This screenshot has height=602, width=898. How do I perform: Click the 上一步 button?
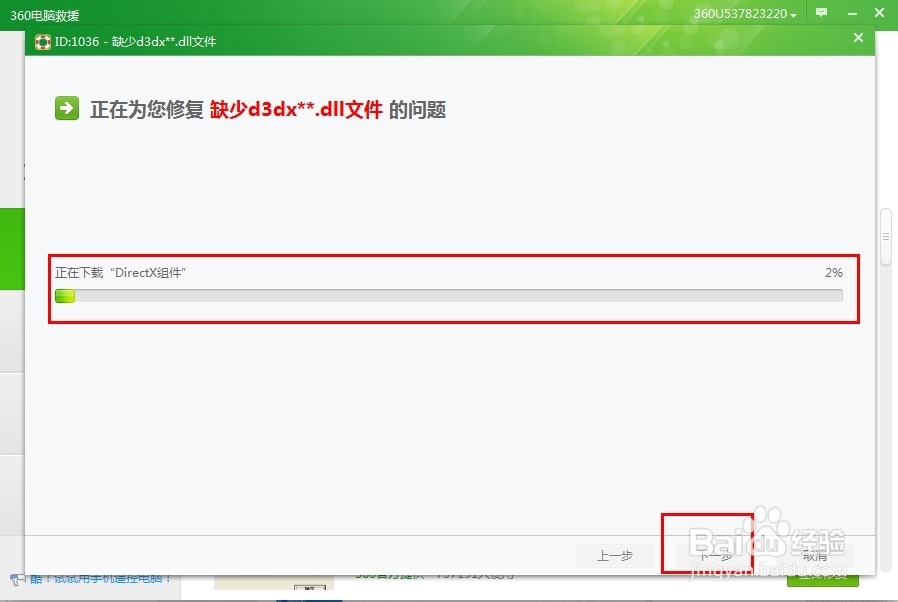pyautogui.click(x=615, y=556)
